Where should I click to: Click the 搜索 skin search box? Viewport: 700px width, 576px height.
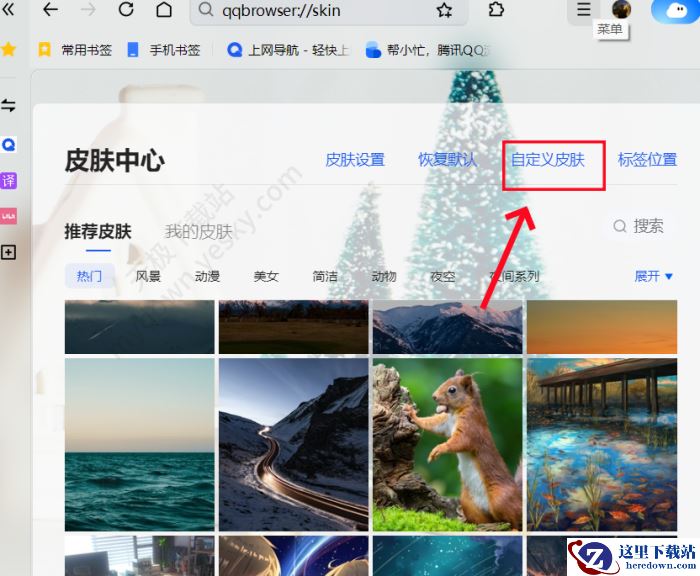tap(638, 226)
